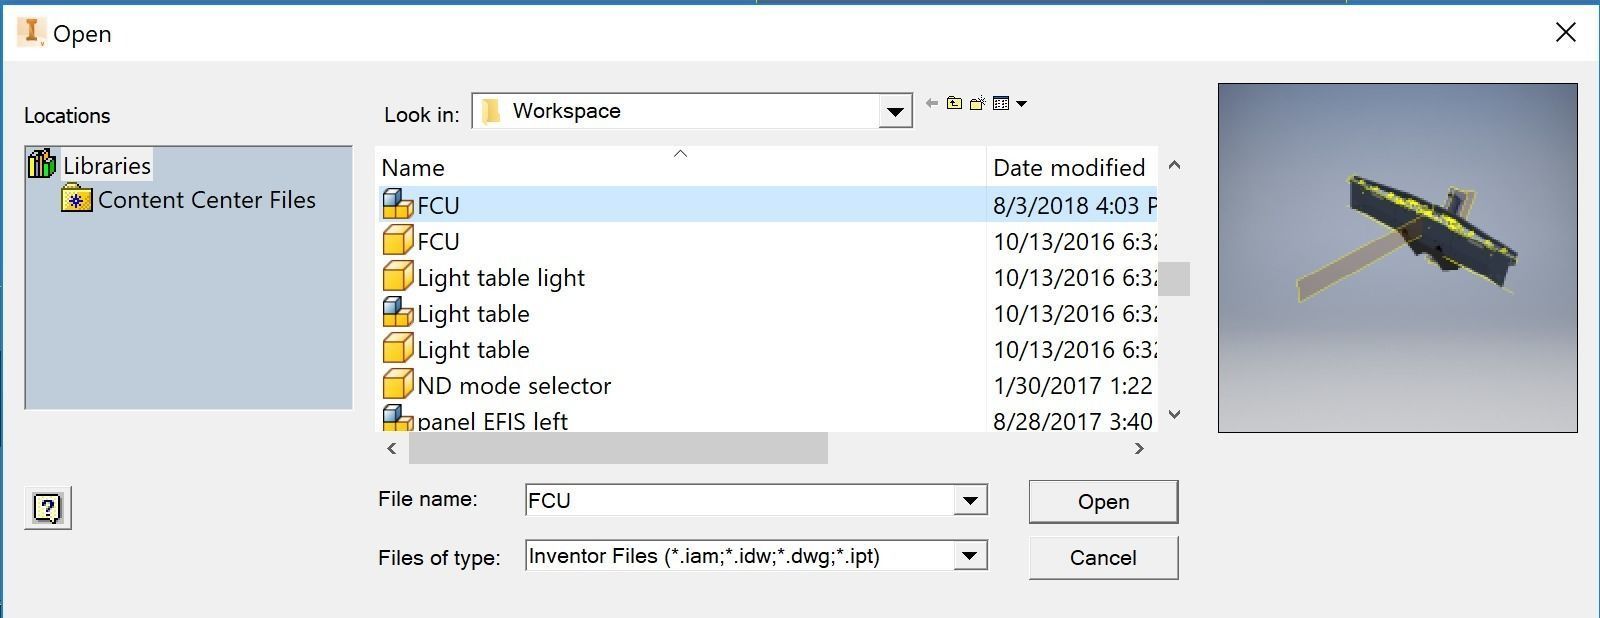
Task: Select the panel EFIS left assembly
Action: click(492, 421)
